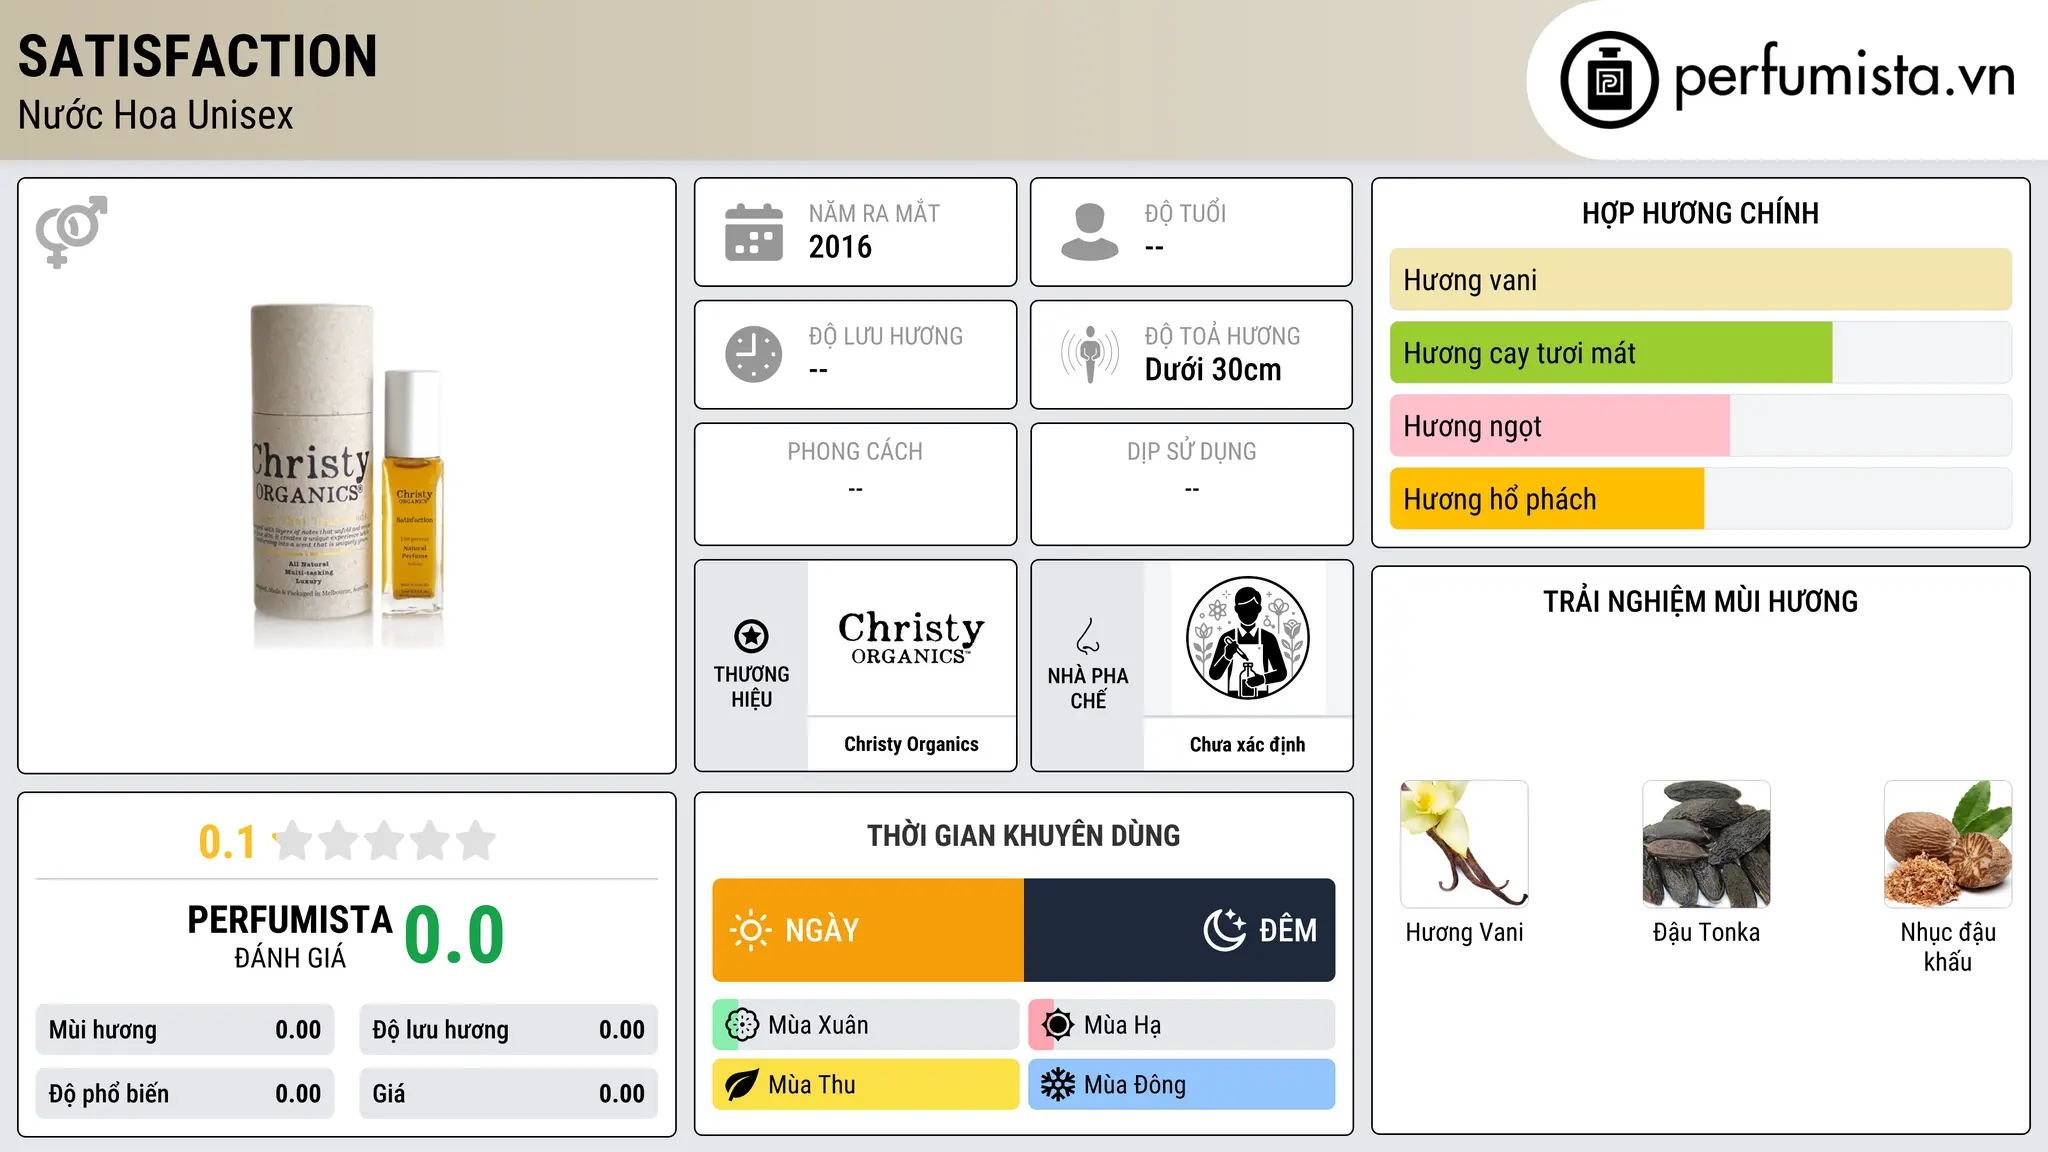
Task: Click the sun icon in the Ngày bar
Action: point(750,930)
